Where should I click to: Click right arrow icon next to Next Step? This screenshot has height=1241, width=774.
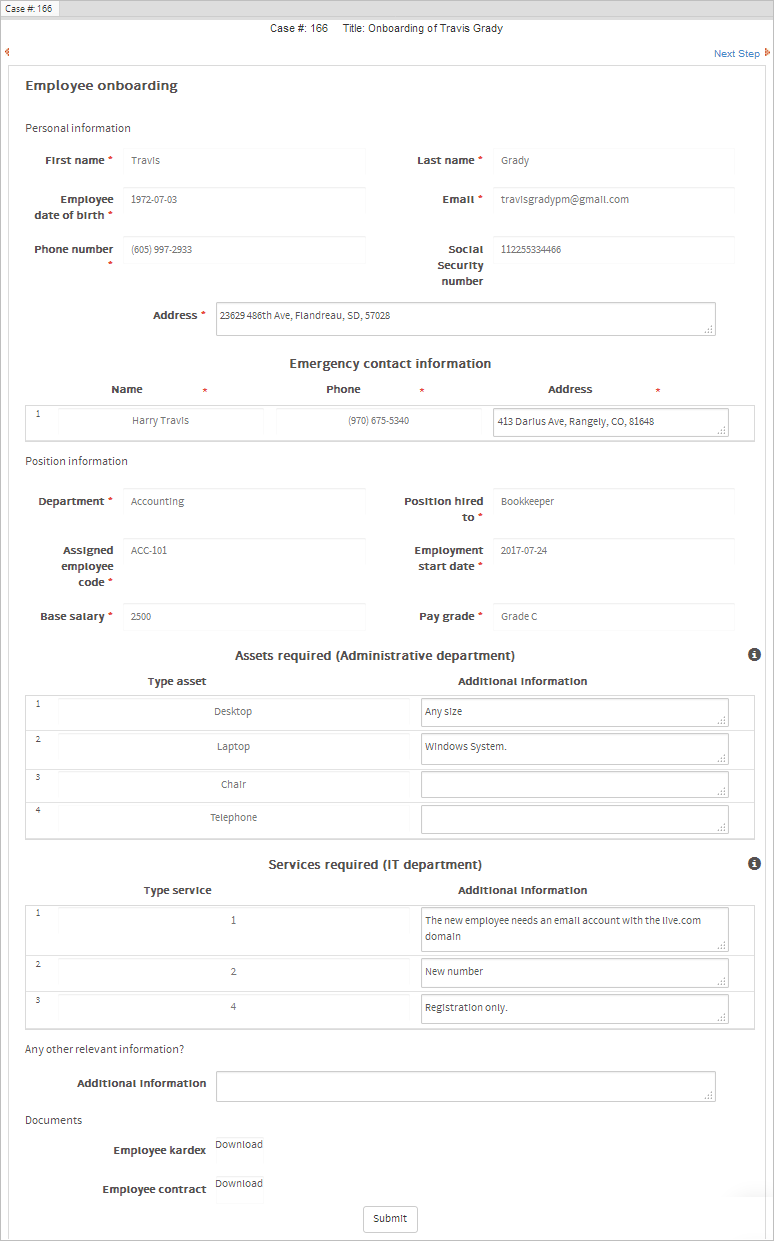tap(767, 53)
